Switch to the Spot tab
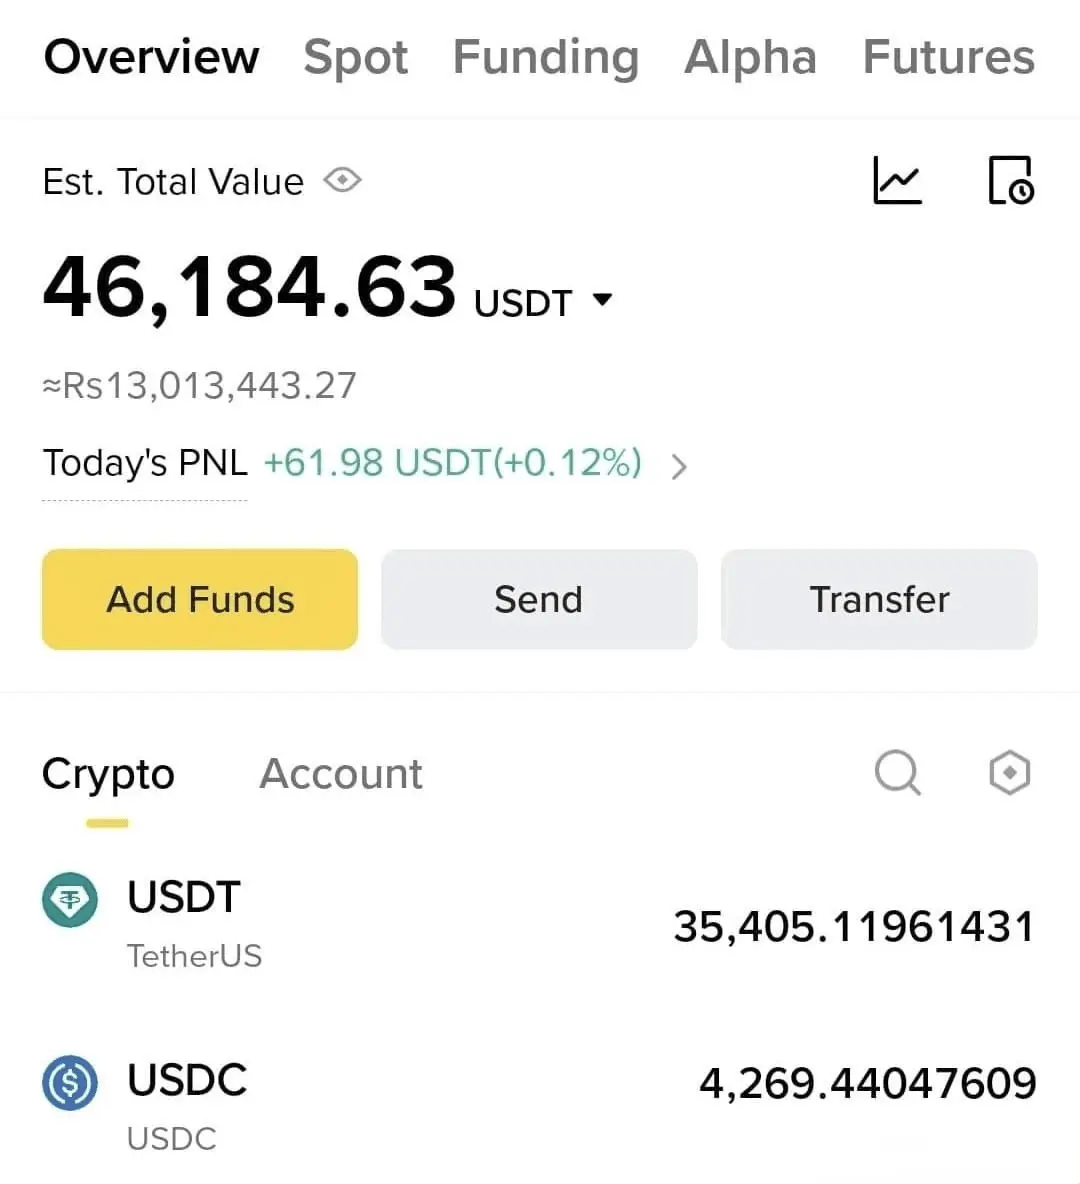 [356, 57]
